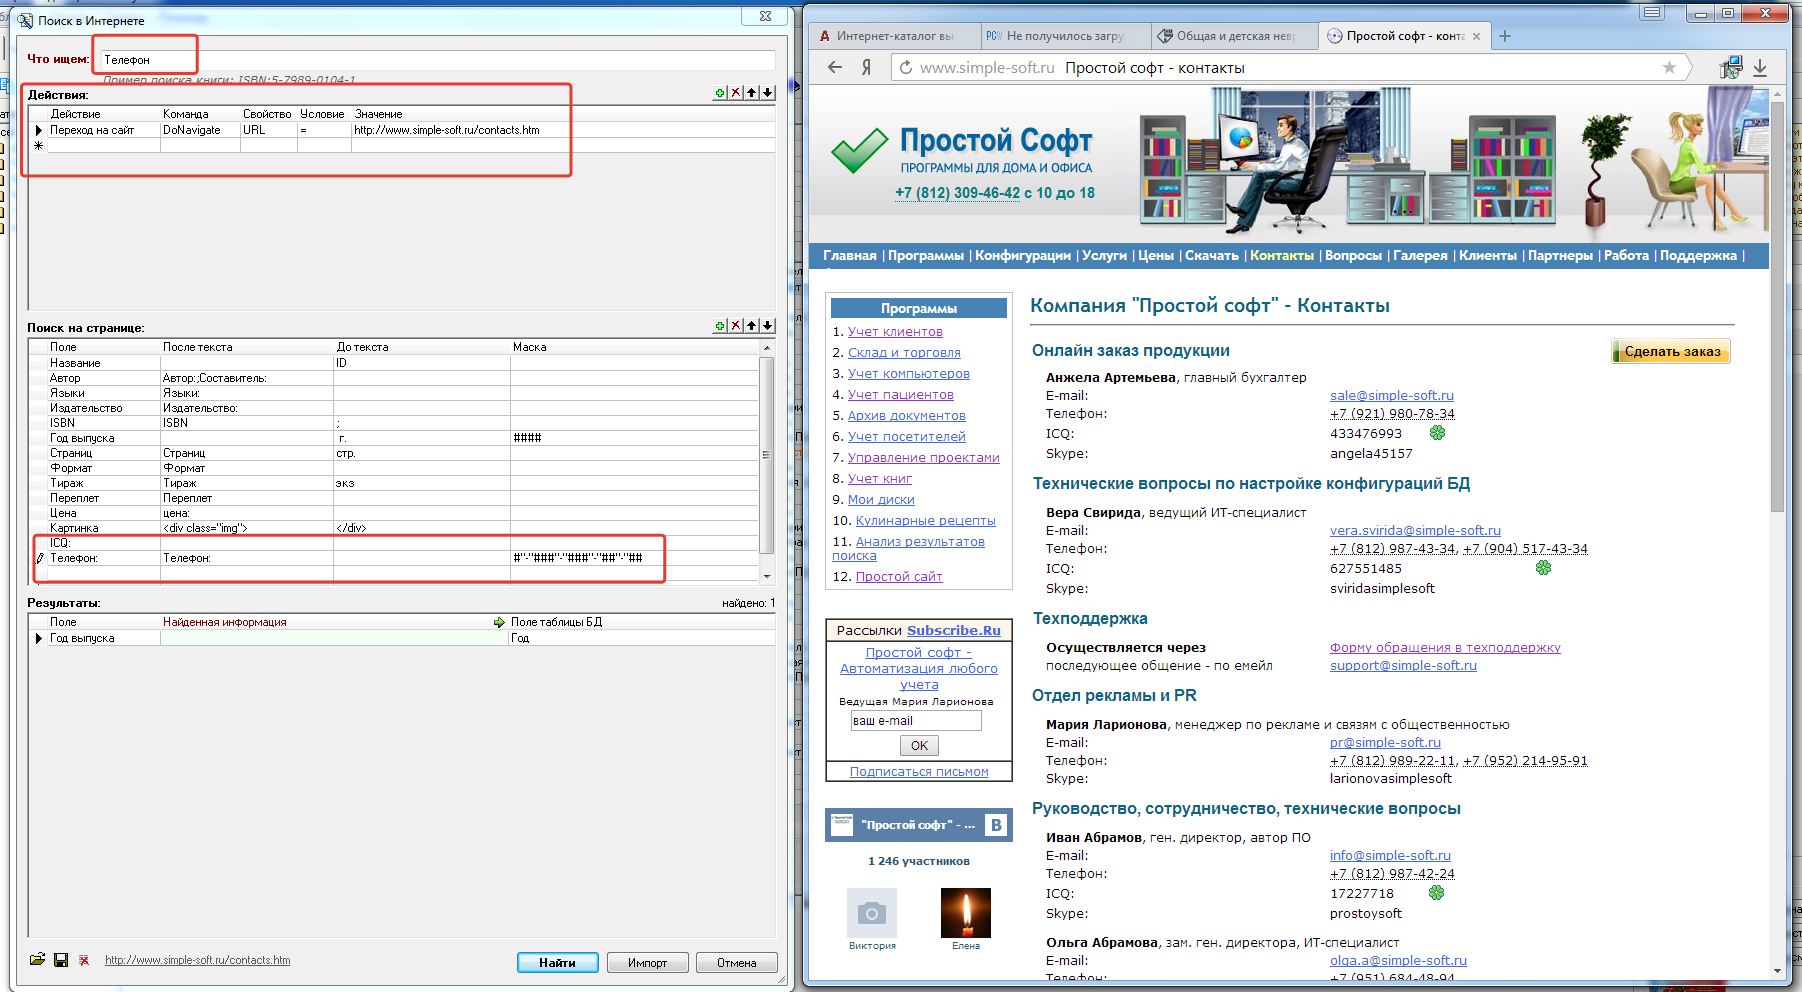Click the Импорт button
The image size is (1802, 992).
tap(647, 963)
